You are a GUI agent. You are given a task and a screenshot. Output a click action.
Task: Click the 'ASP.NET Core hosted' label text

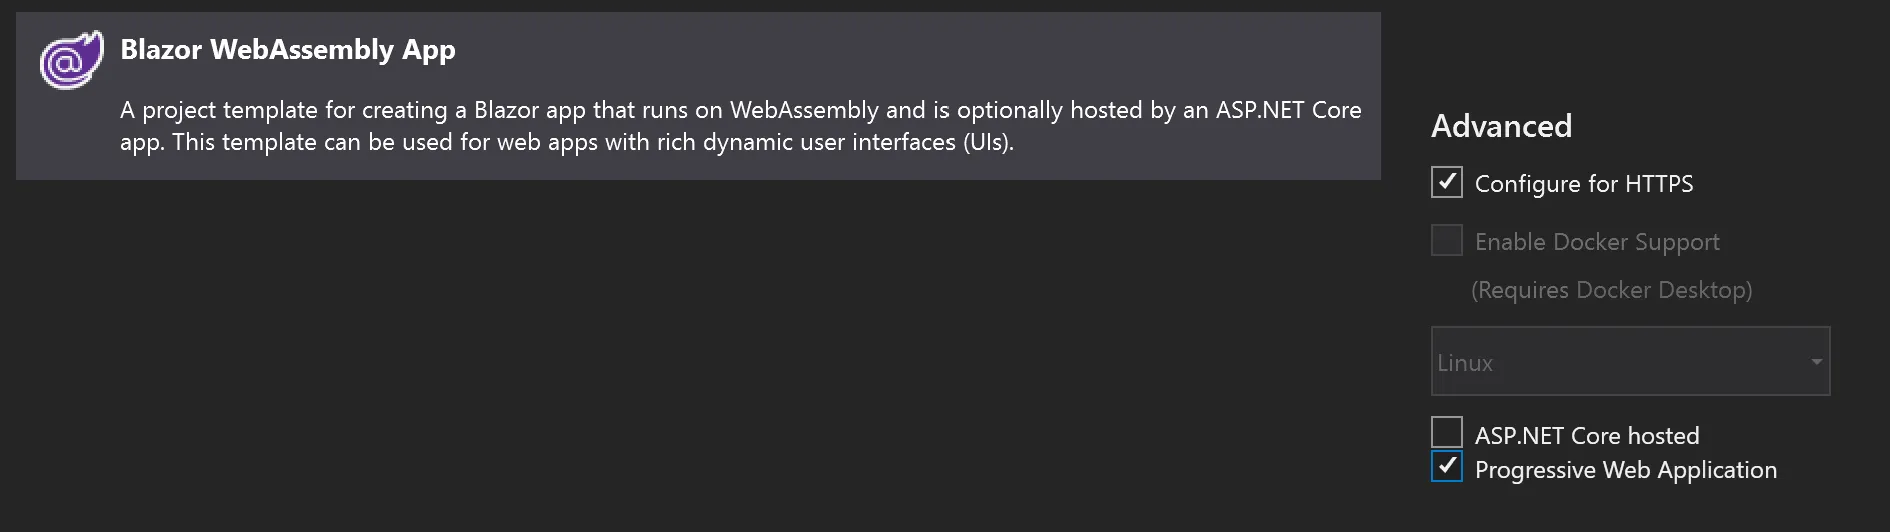click(1586, 436)
